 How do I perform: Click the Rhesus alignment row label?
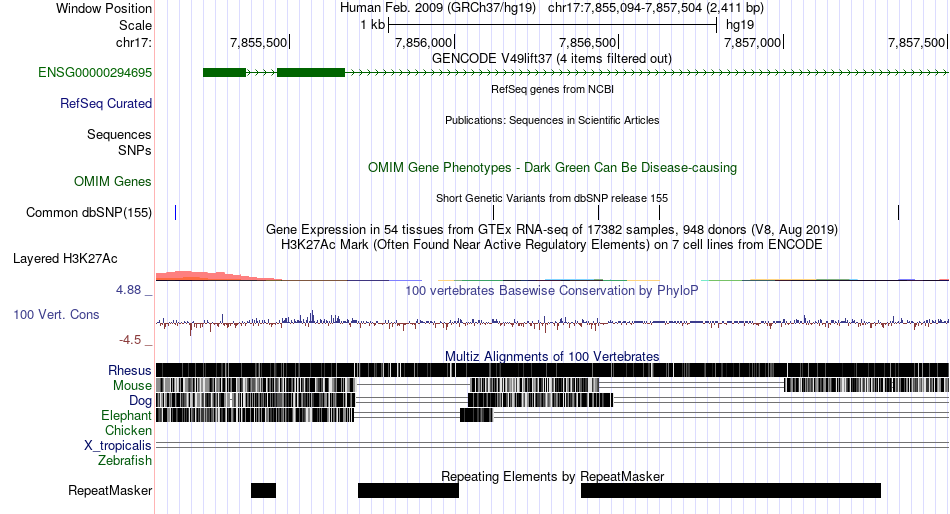pyautogui.click(x=130, y=370)
